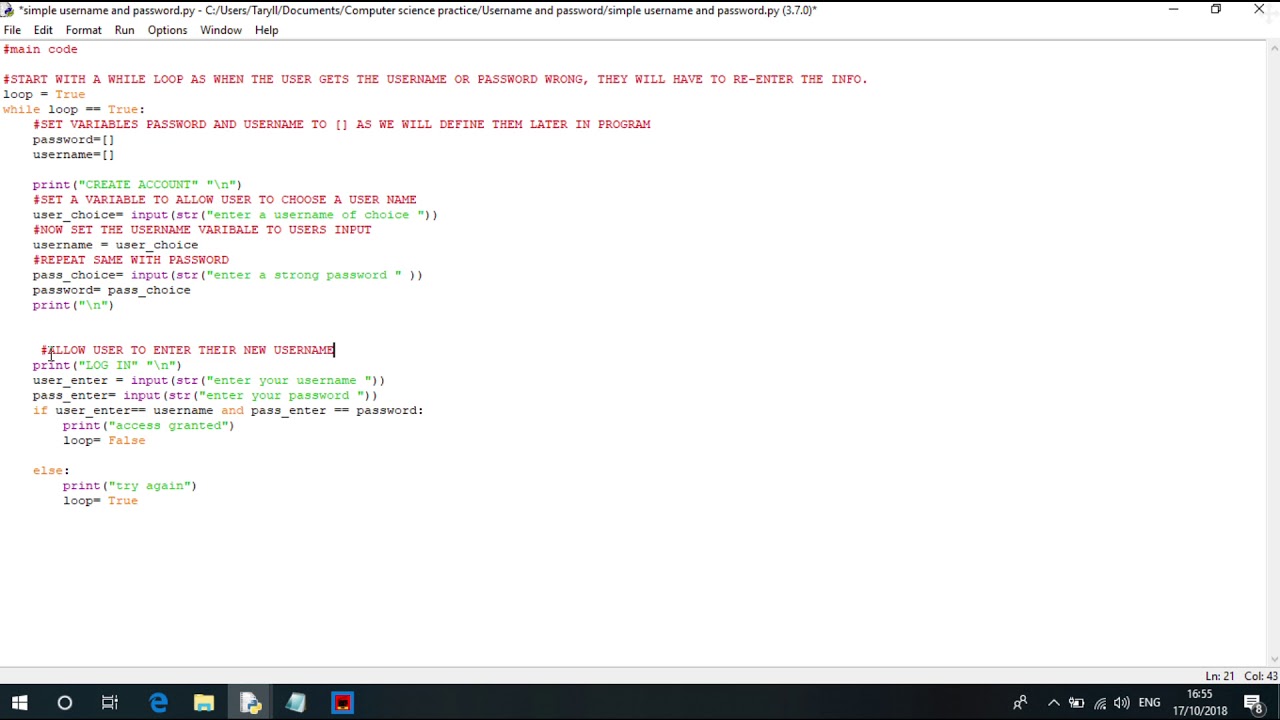Open the Action Center notifications icon
The height and width of the screenshot is (720, 1280).
coord(1254,703)
